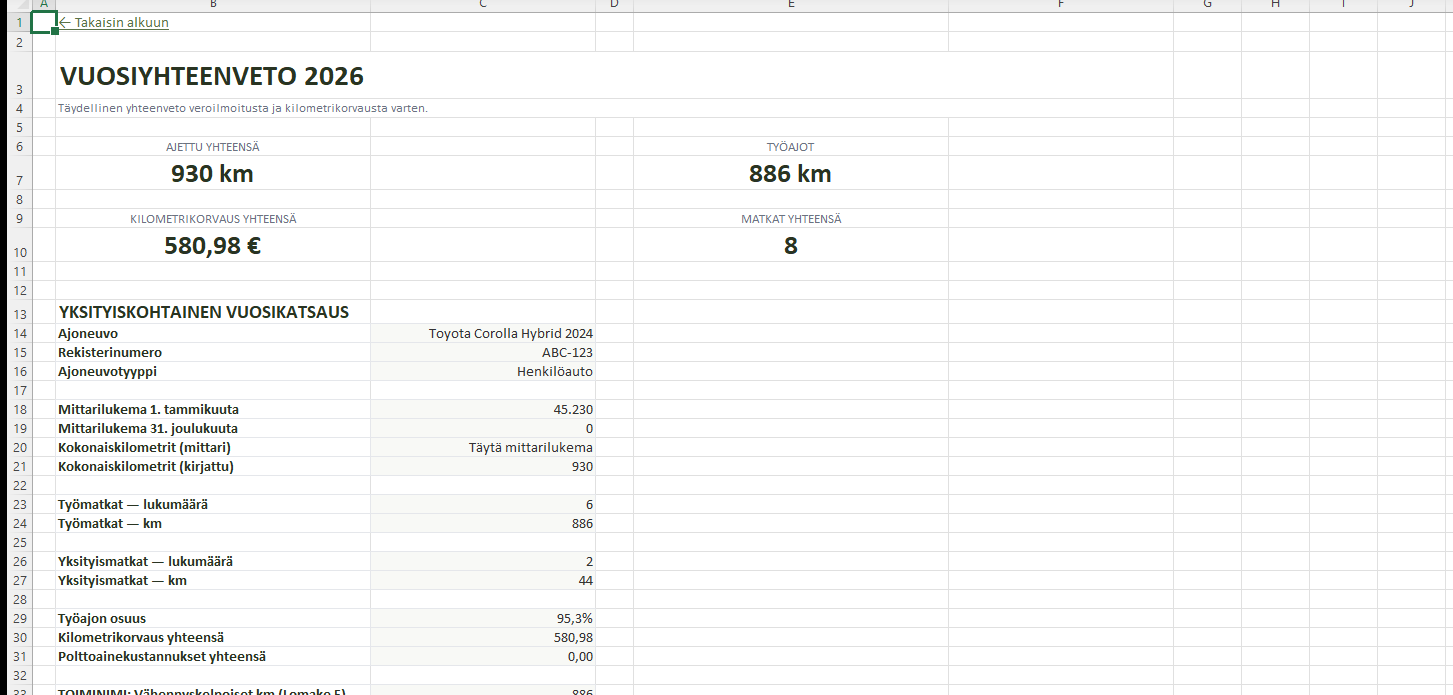This screenshot has height=695, width=1453.
Task: Click the Henkilöauto vehicle type cell
Action: (548, 371)
